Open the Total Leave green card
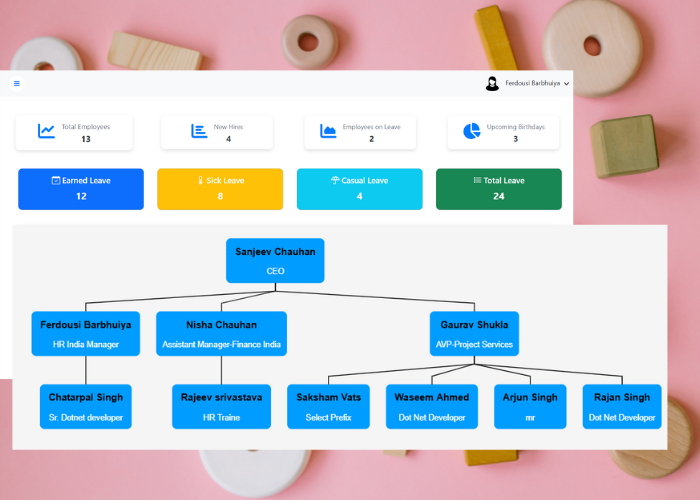Viewport: 700px width, 500px height. [x=499, y=189]
